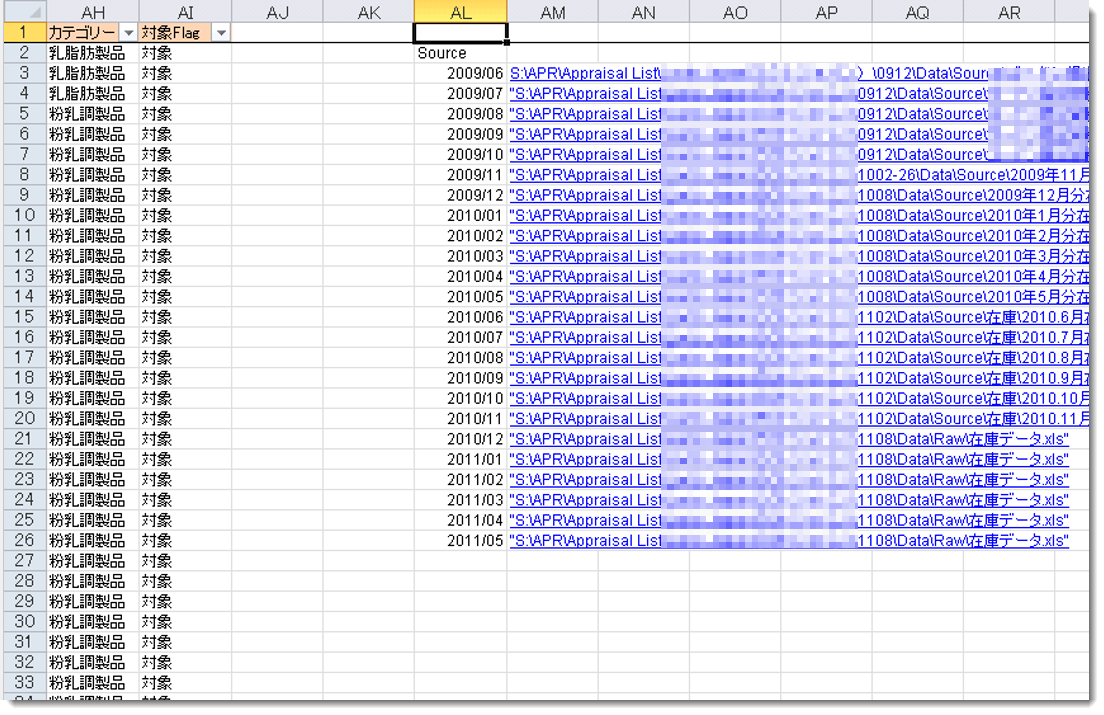Select row header 20
The width and height of the screenshot is (1104, 715).
[x=25, y=419]
